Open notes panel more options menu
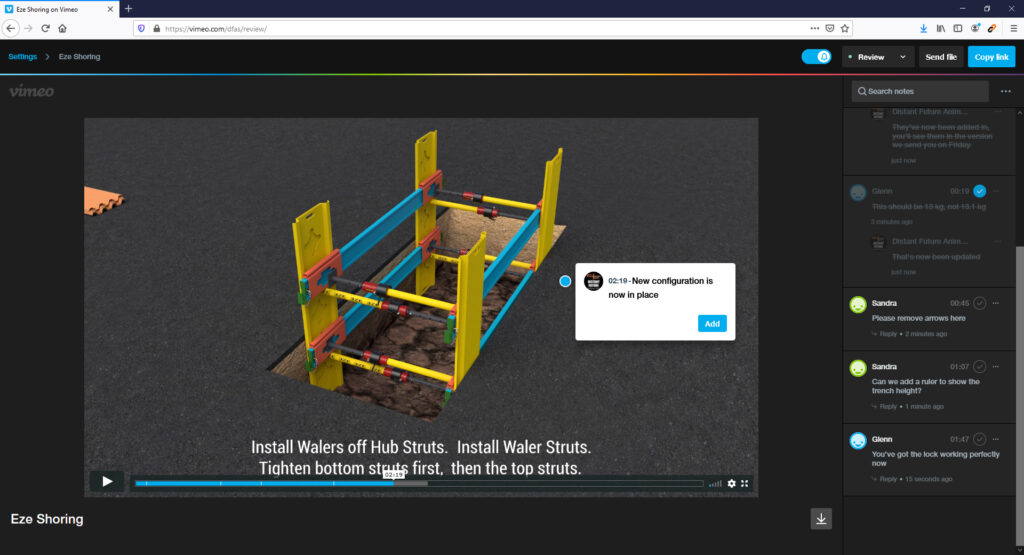Viewport: 1024px width, 555px height. tap(1006, 91)
